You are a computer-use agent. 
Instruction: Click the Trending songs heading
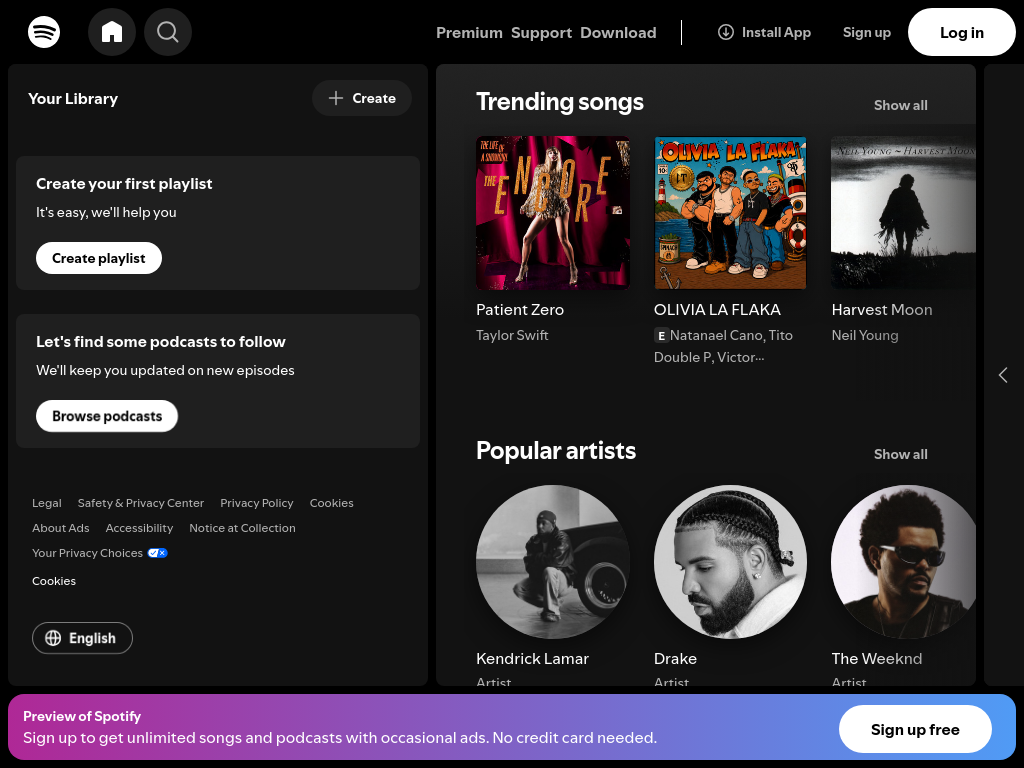560,102
